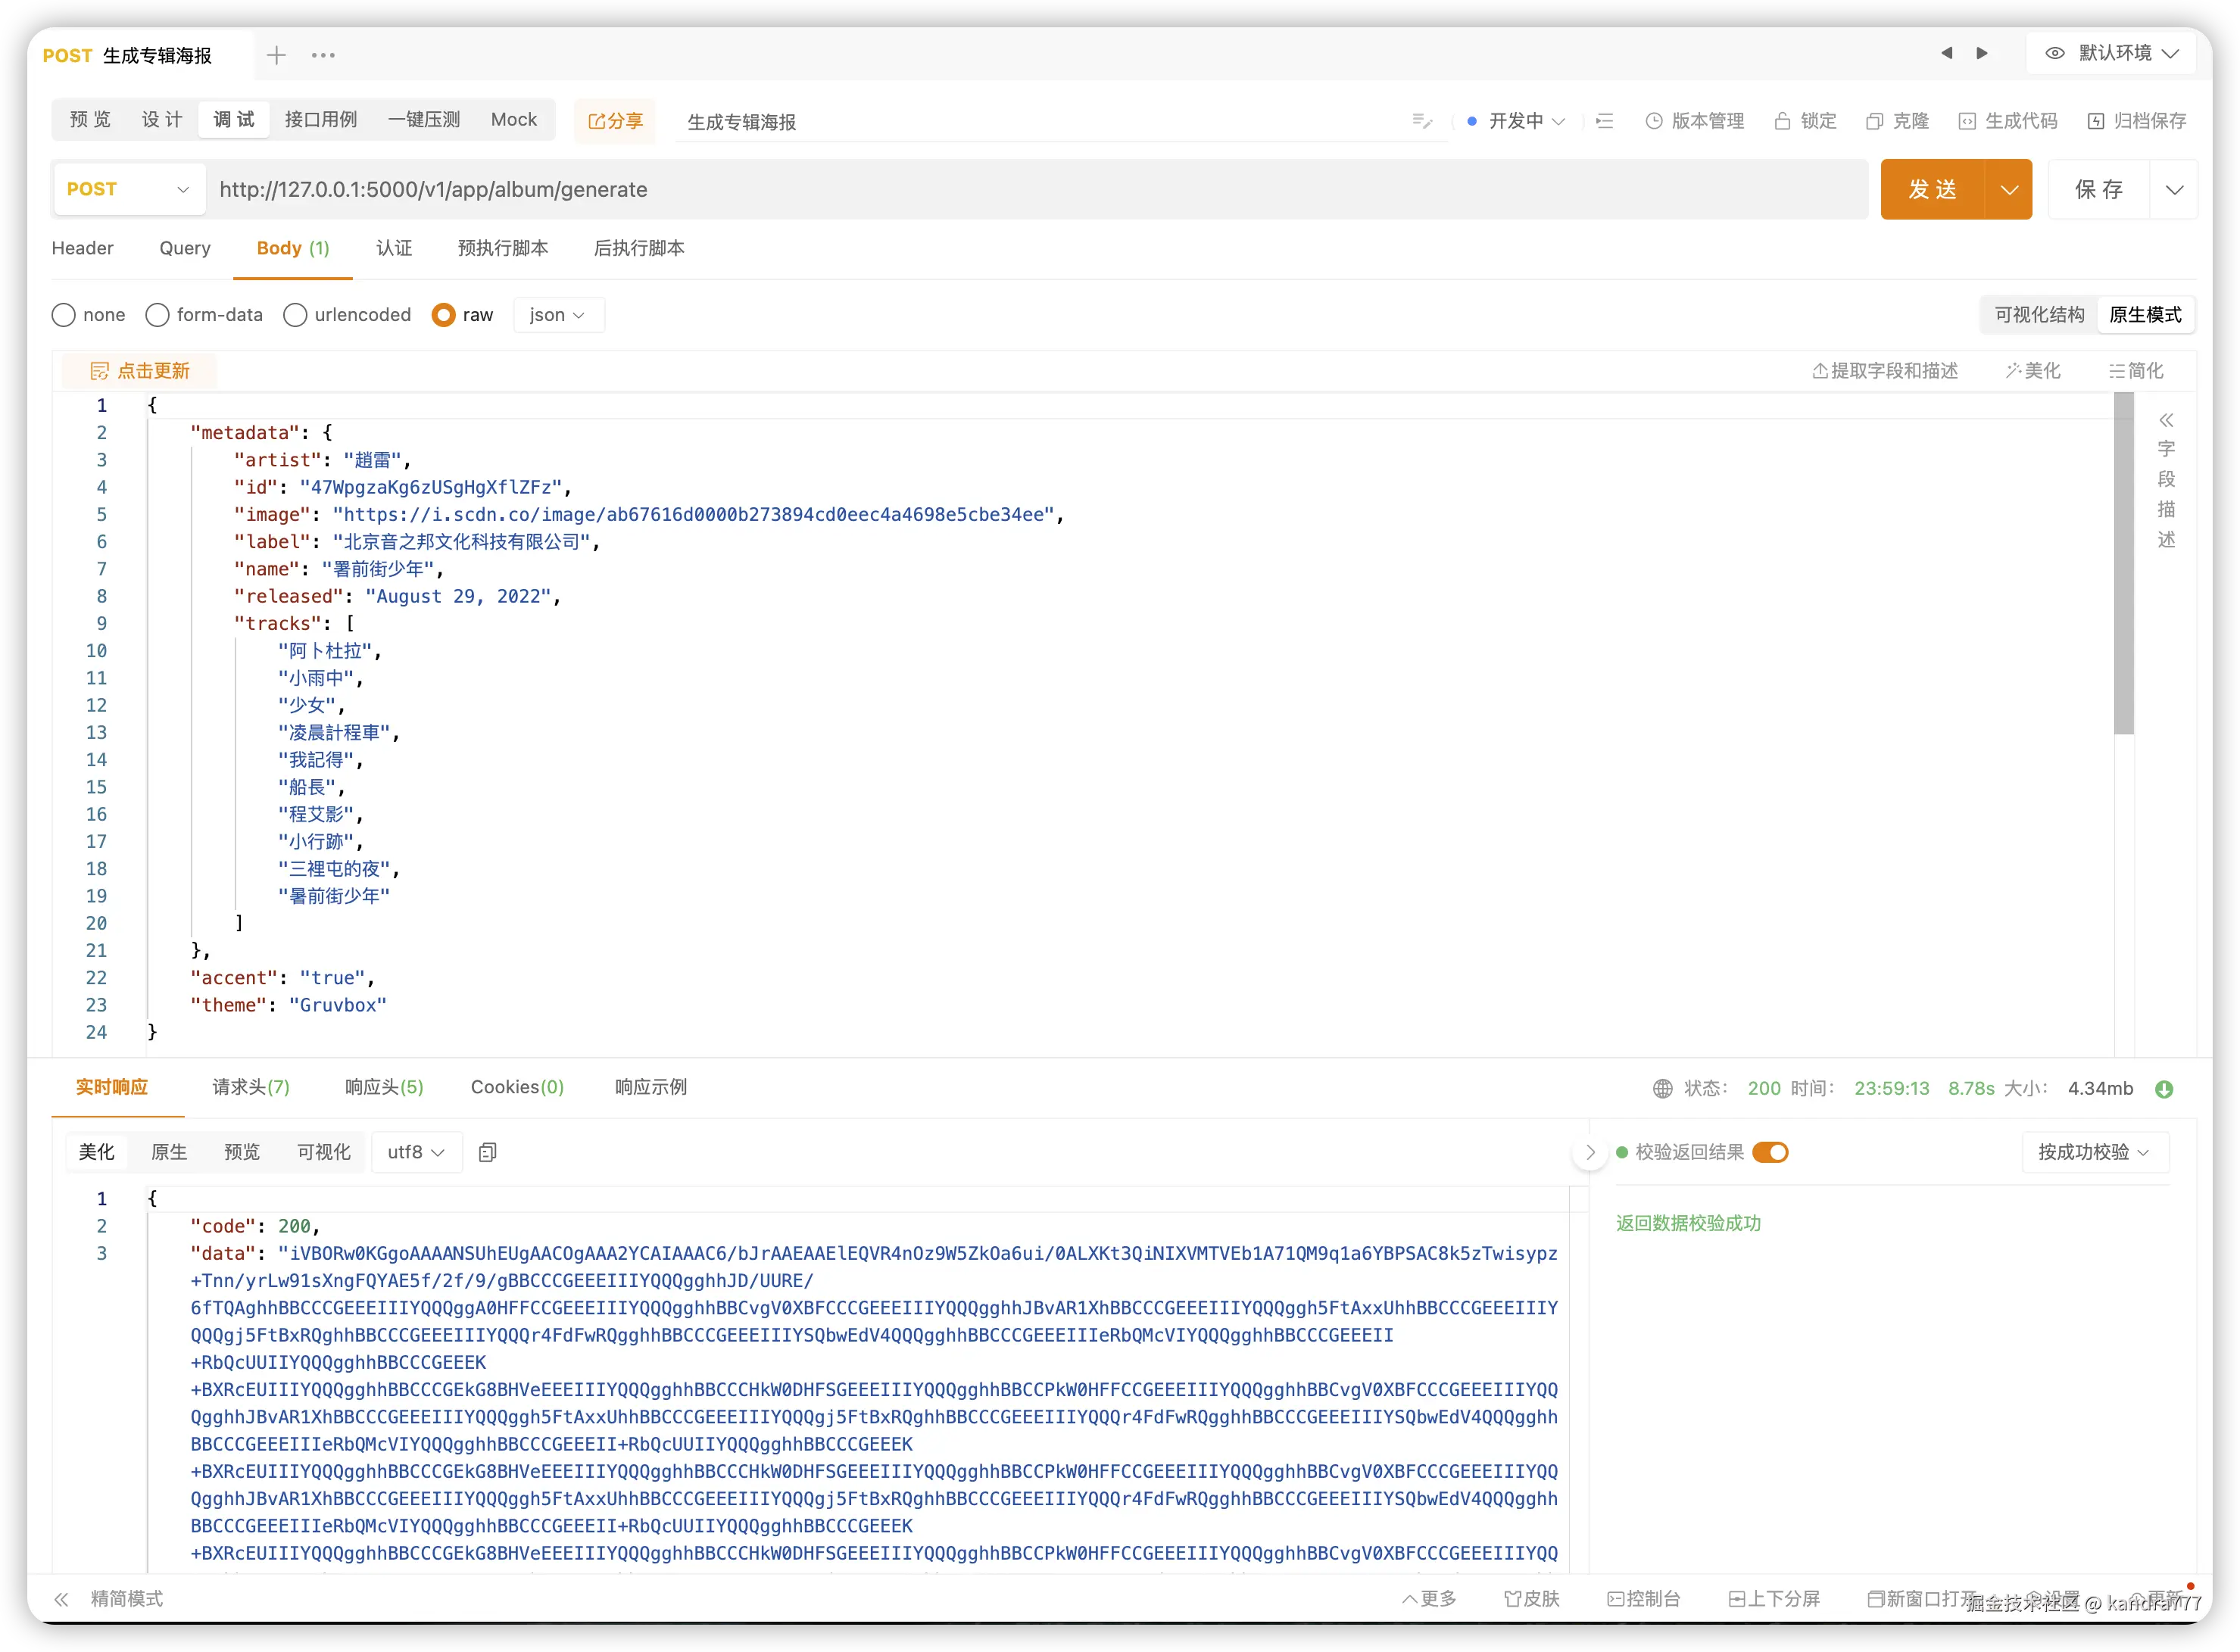
Task: Click the 发送 send button
Action: click(x=1932, y=189)
